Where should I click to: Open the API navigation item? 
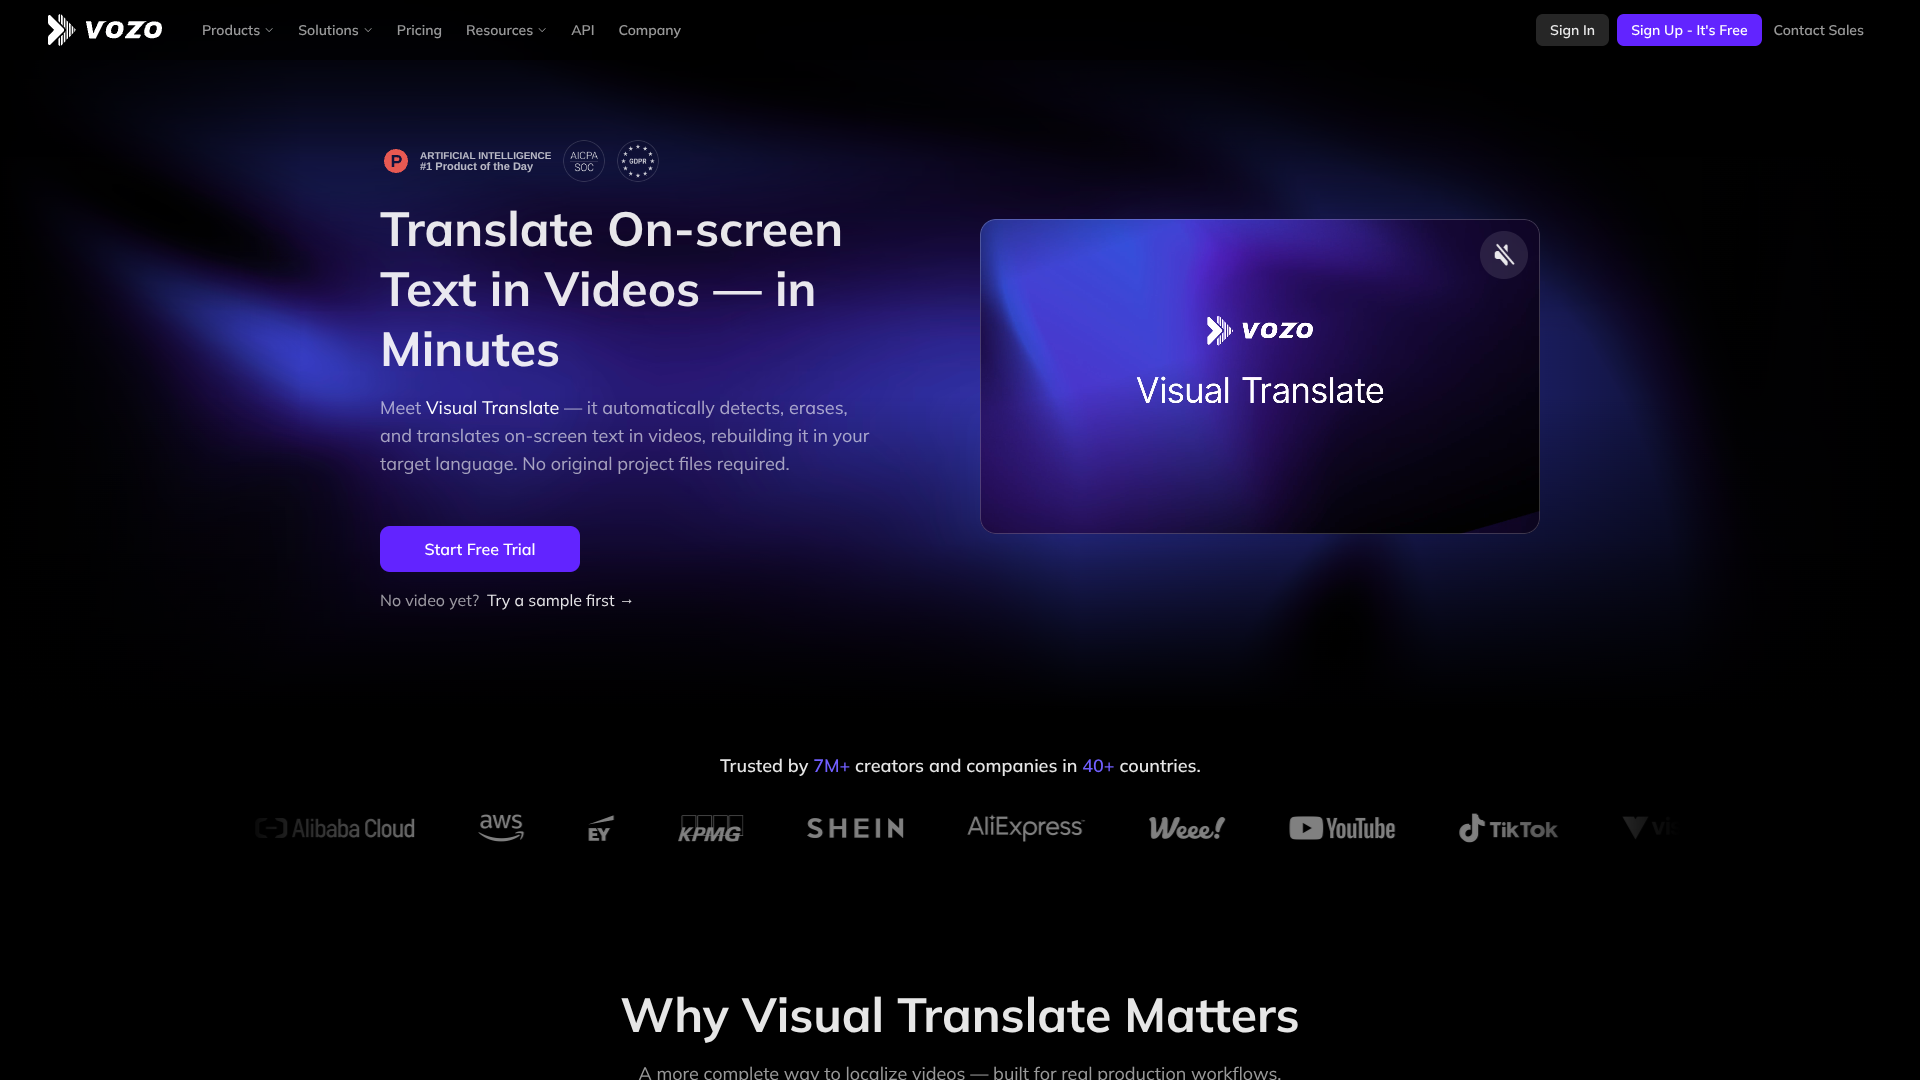[583, 30]
